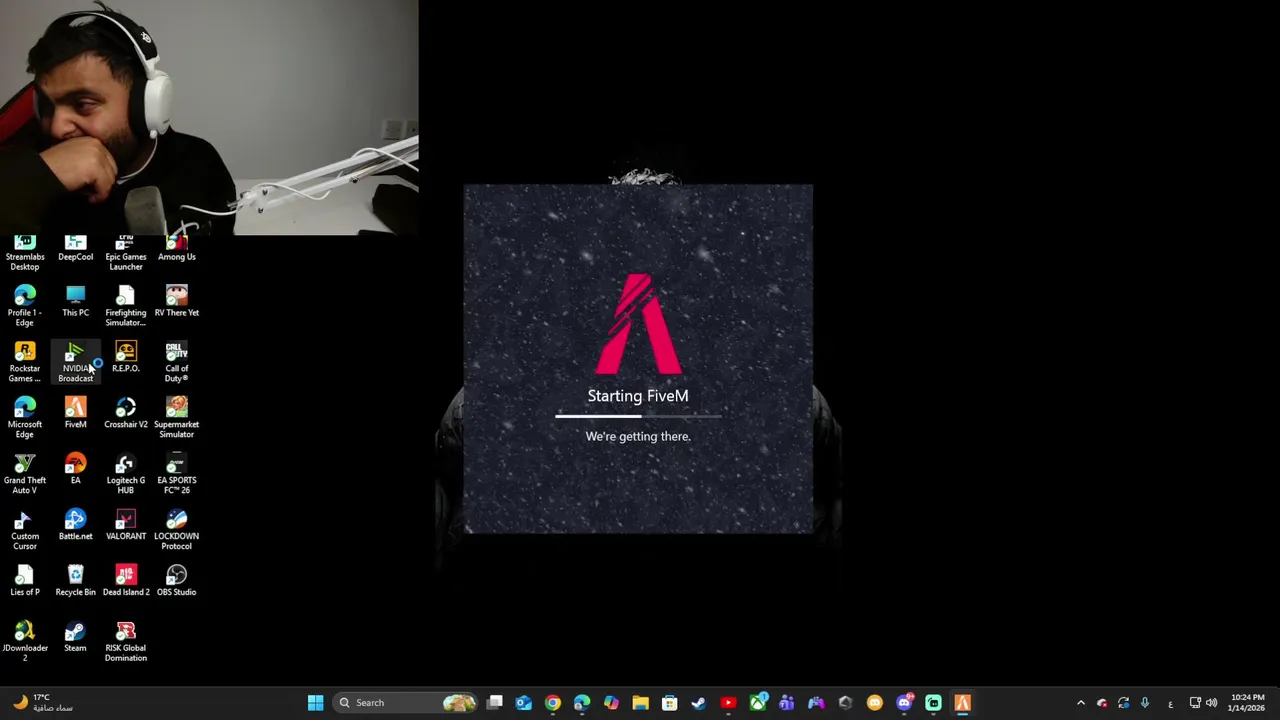Select Lies of P desktop icon
Screen dimensions: 1280x720
pyautogui.click(x=25, y=581)
